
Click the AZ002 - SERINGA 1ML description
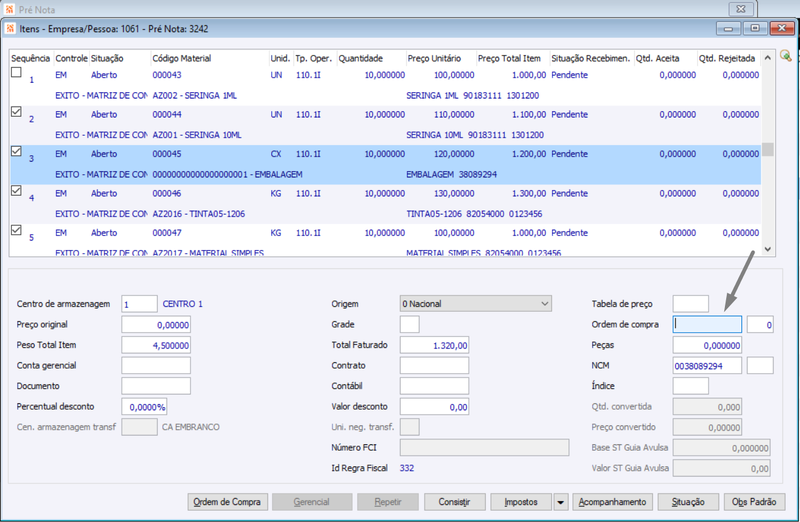click(194, 95)
